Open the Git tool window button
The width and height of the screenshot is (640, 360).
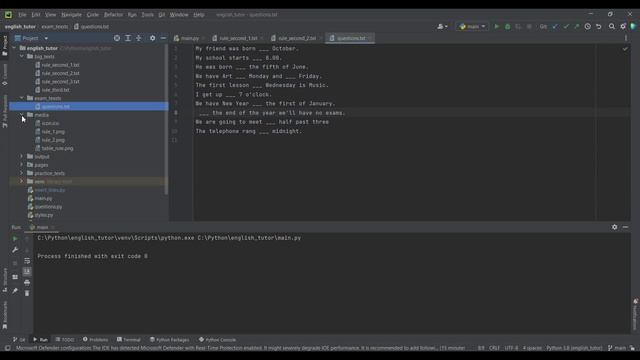point(19,340)
